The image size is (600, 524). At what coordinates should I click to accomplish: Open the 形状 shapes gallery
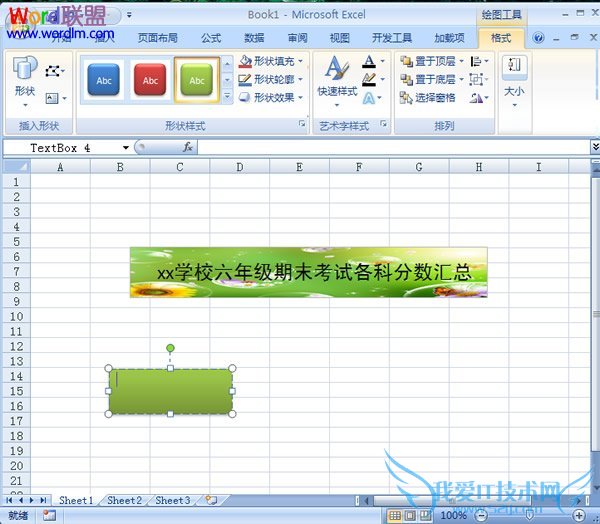25,81
